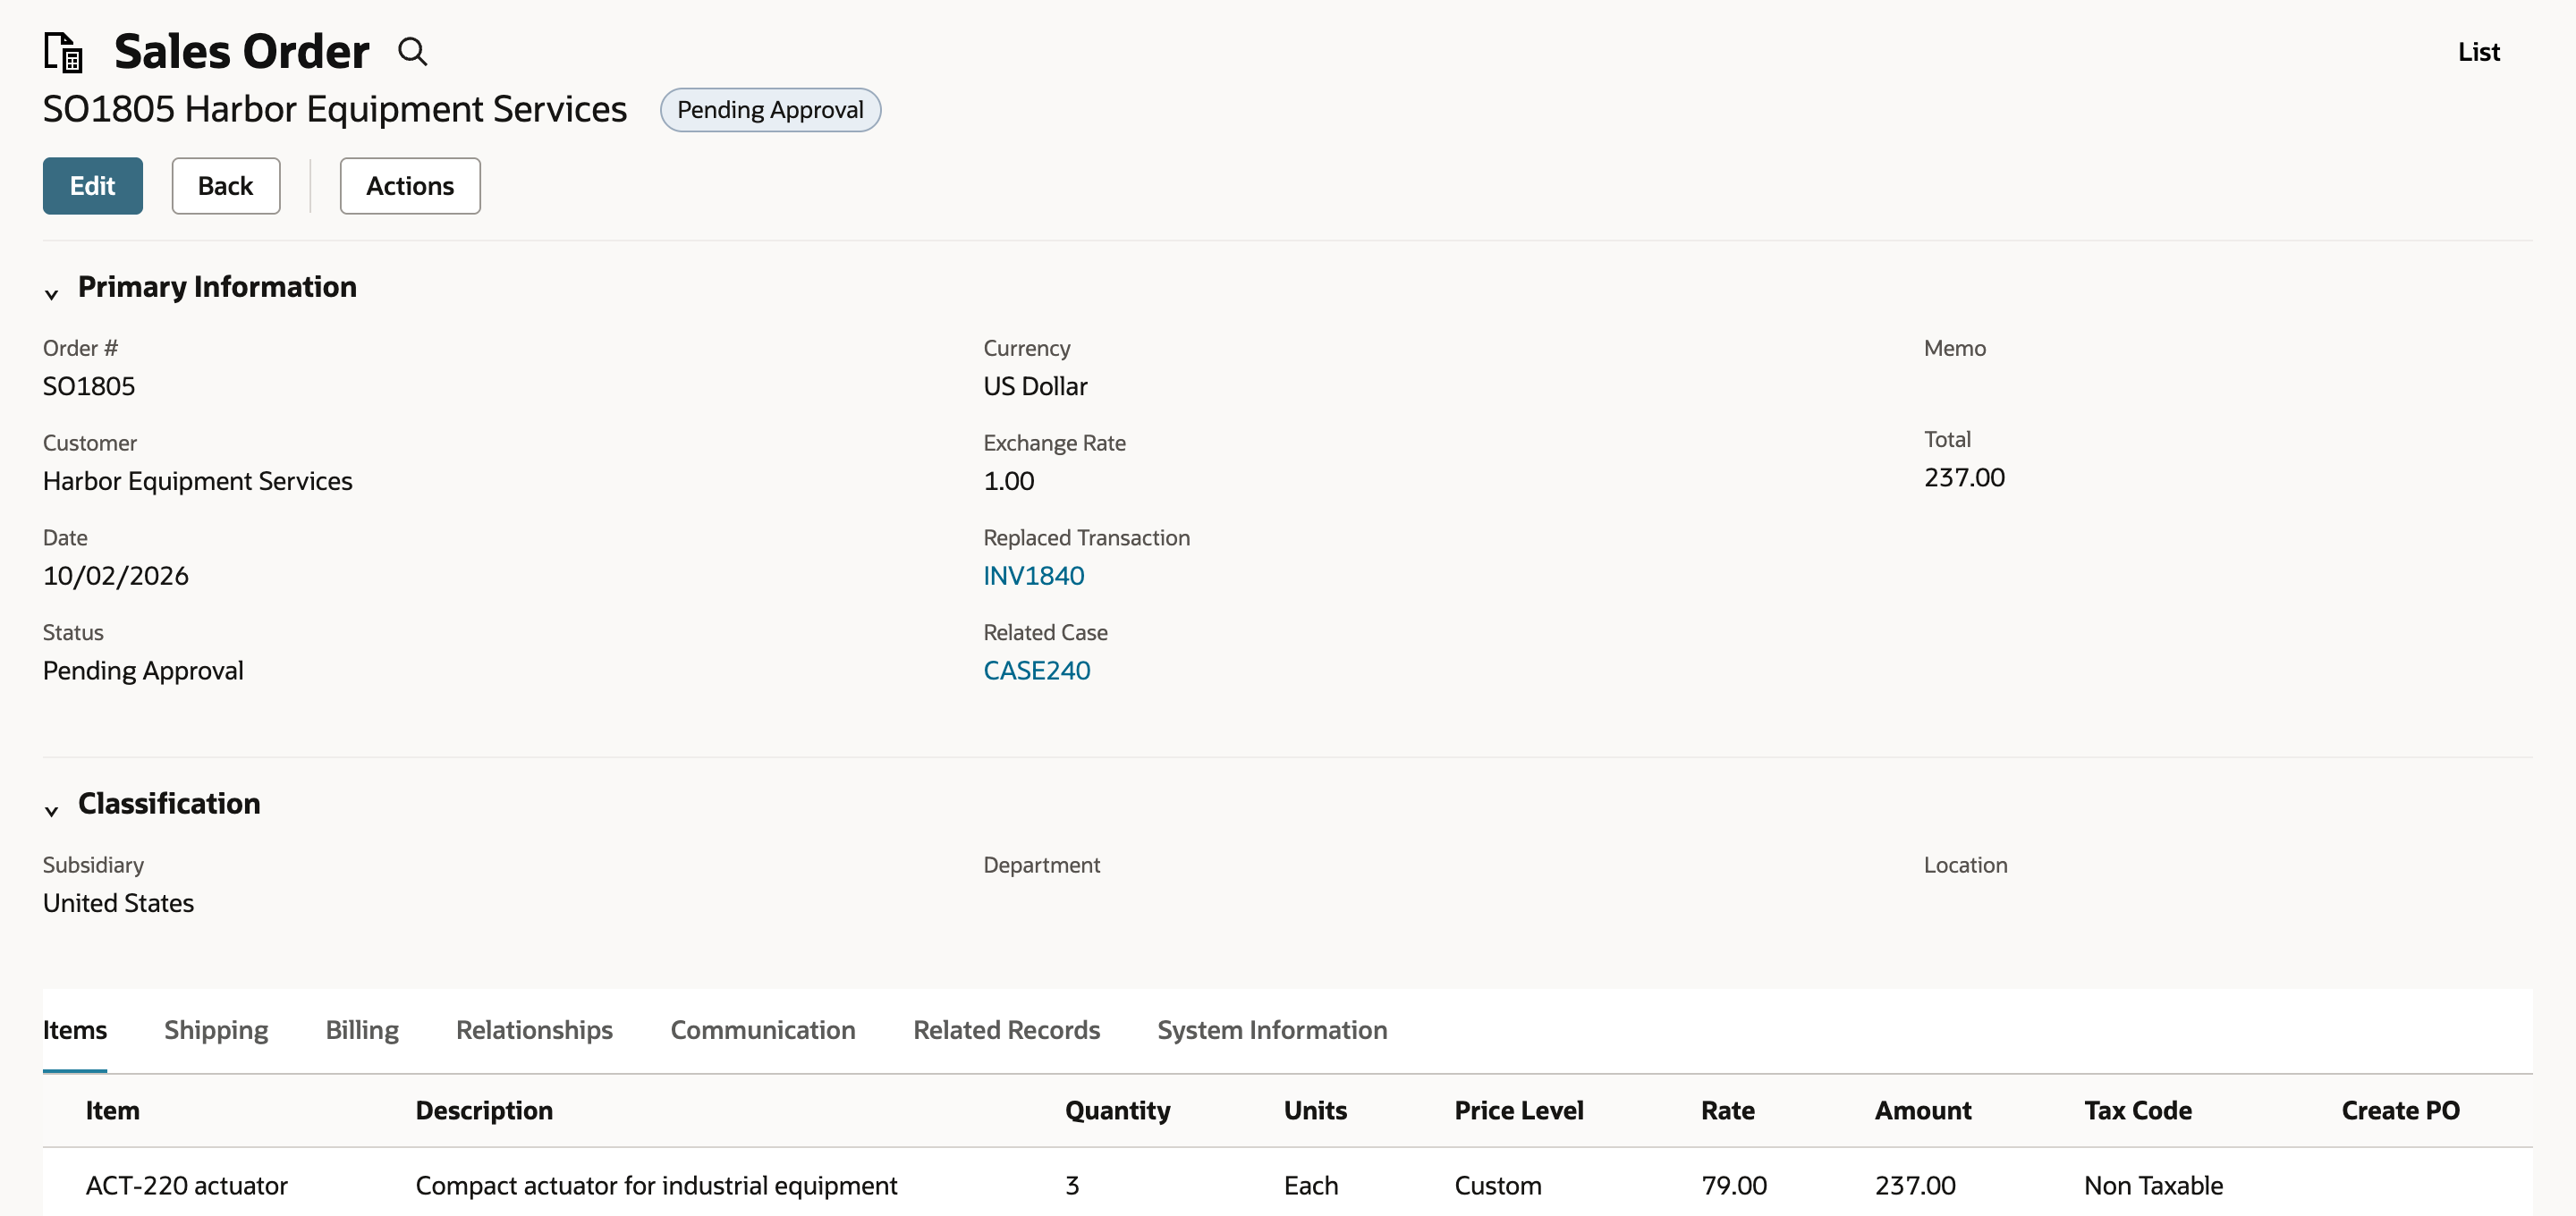
Task: Click the Create PO column header
Action: (2400, 1111)
